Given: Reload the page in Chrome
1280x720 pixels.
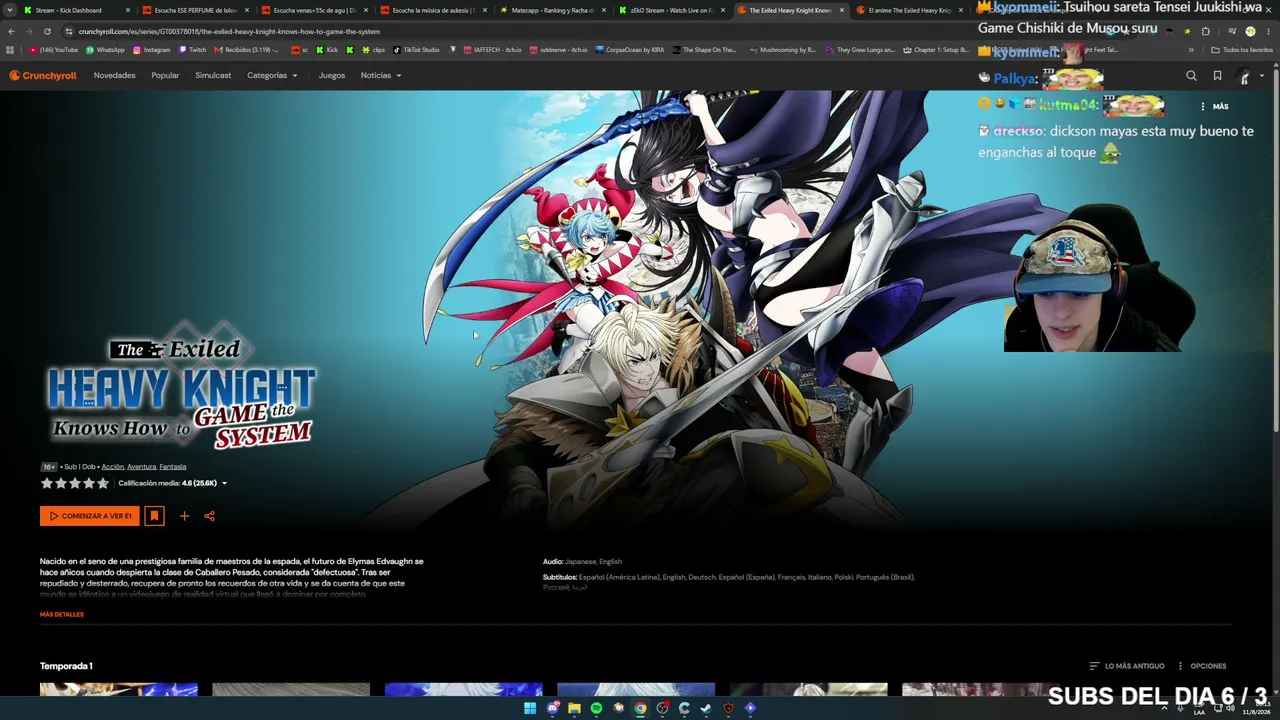Looking at the screenshot, I should [47, 31].
